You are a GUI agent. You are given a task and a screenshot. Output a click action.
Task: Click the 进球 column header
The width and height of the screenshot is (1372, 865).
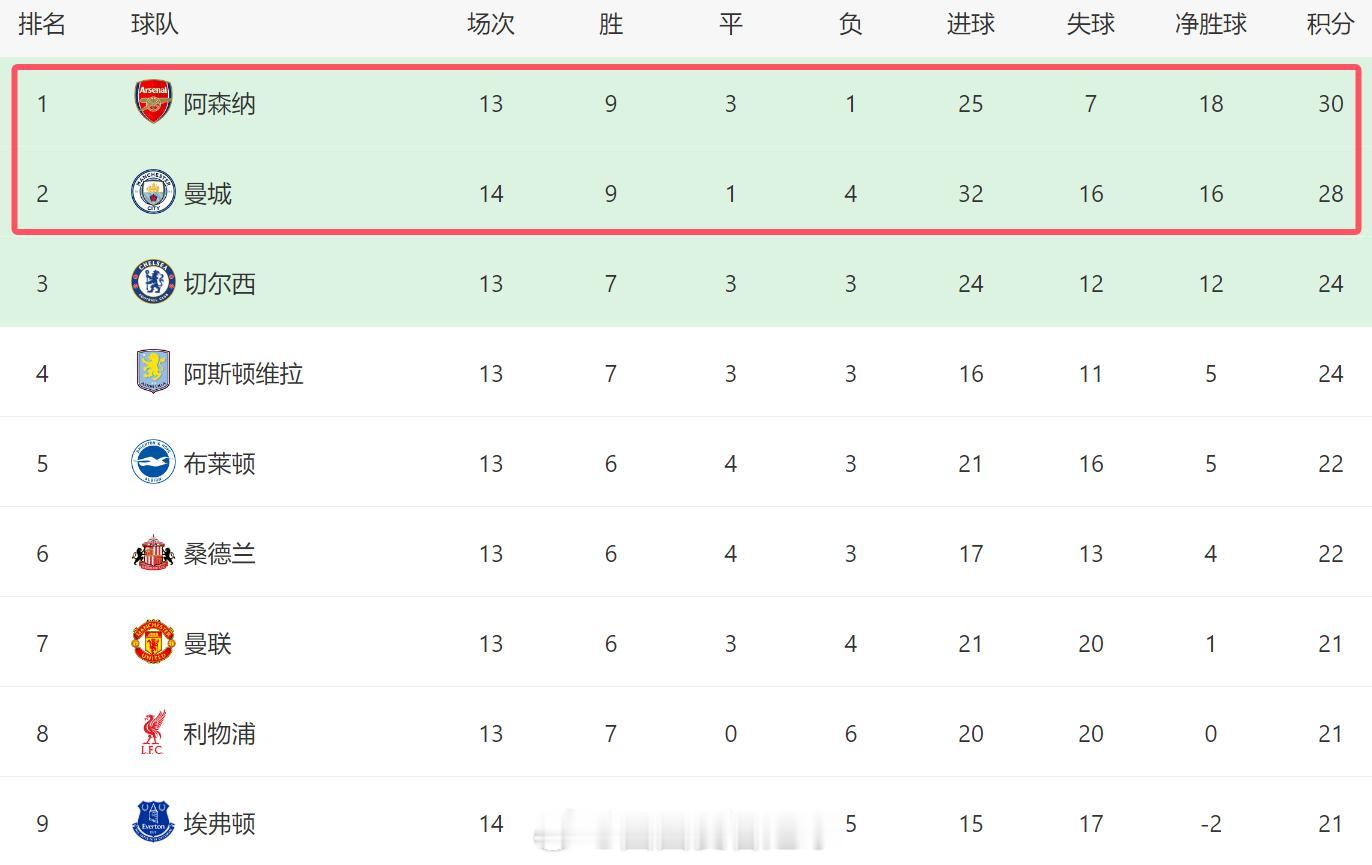coord(970,25)
